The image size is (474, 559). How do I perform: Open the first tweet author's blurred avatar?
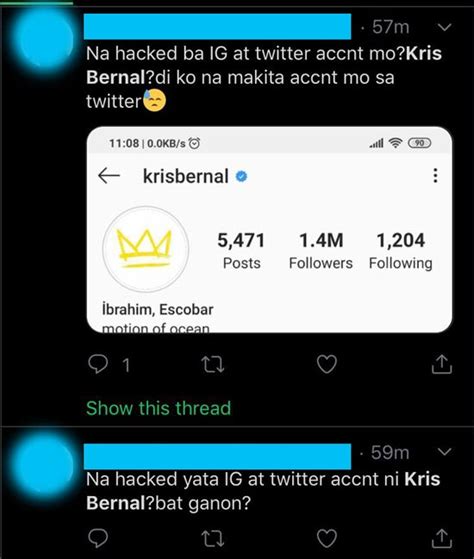[43, 39]
